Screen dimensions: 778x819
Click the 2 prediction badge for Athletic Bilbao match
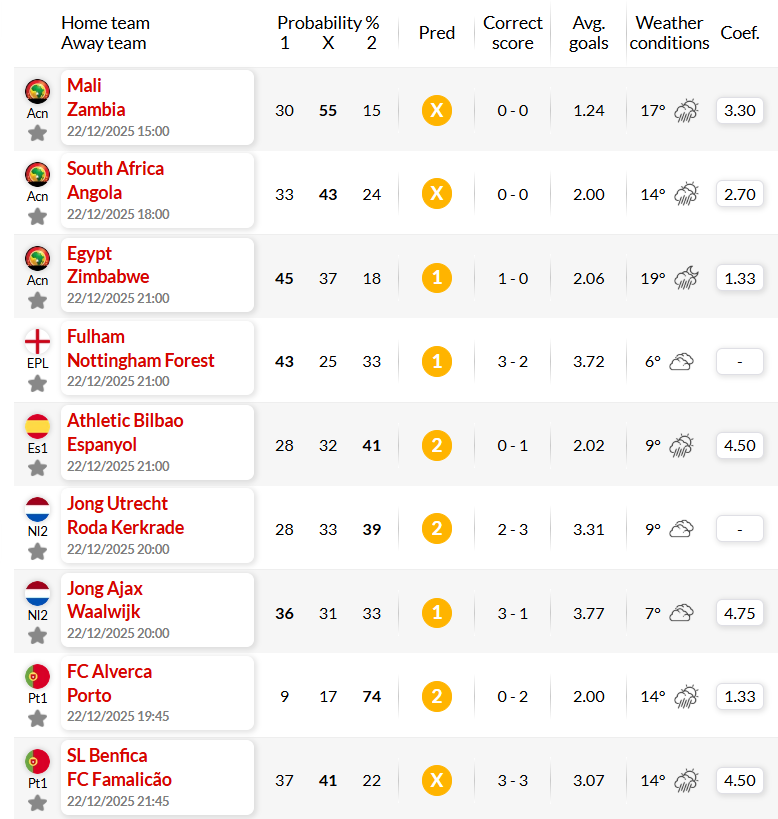pos(437,445)
